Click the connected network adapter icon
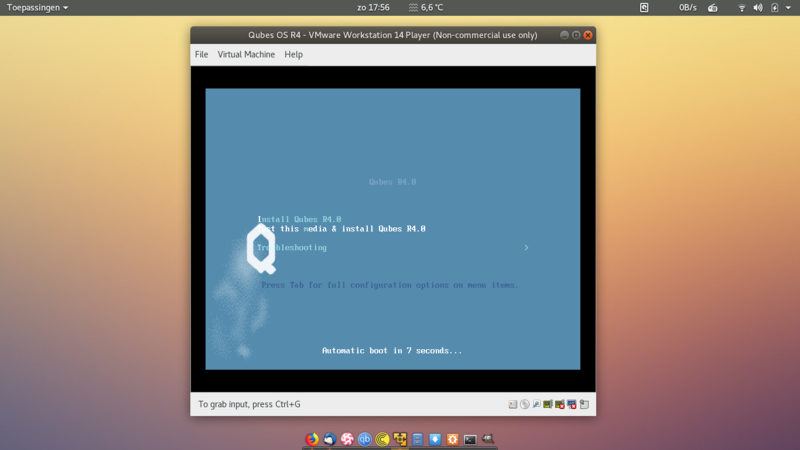This screenshot has height=450, width=800. point(548,405)
